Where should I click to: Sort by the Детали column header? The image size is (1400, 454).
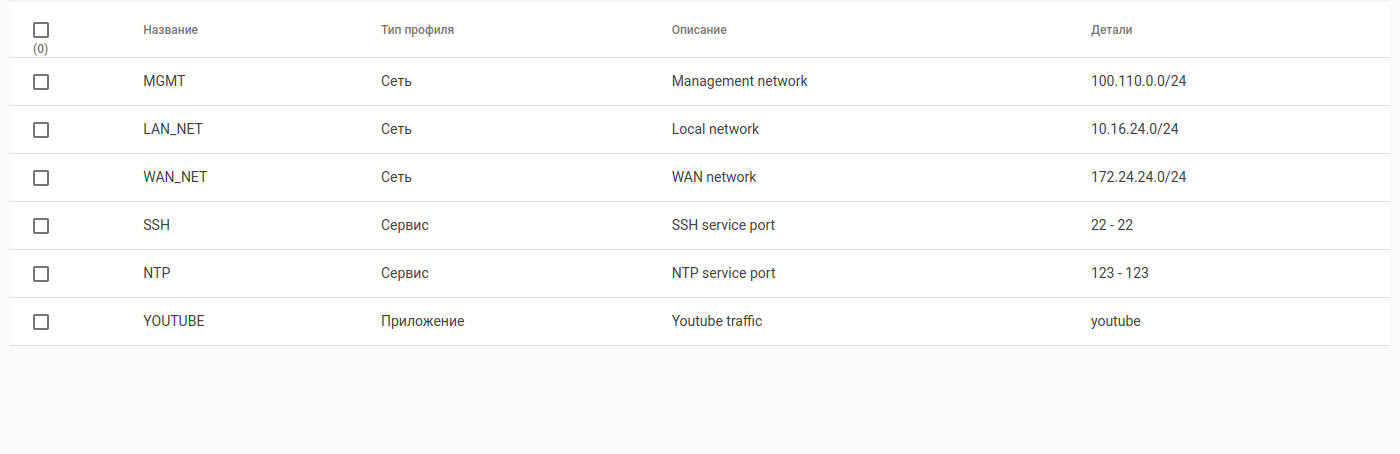coord(1111,30)
